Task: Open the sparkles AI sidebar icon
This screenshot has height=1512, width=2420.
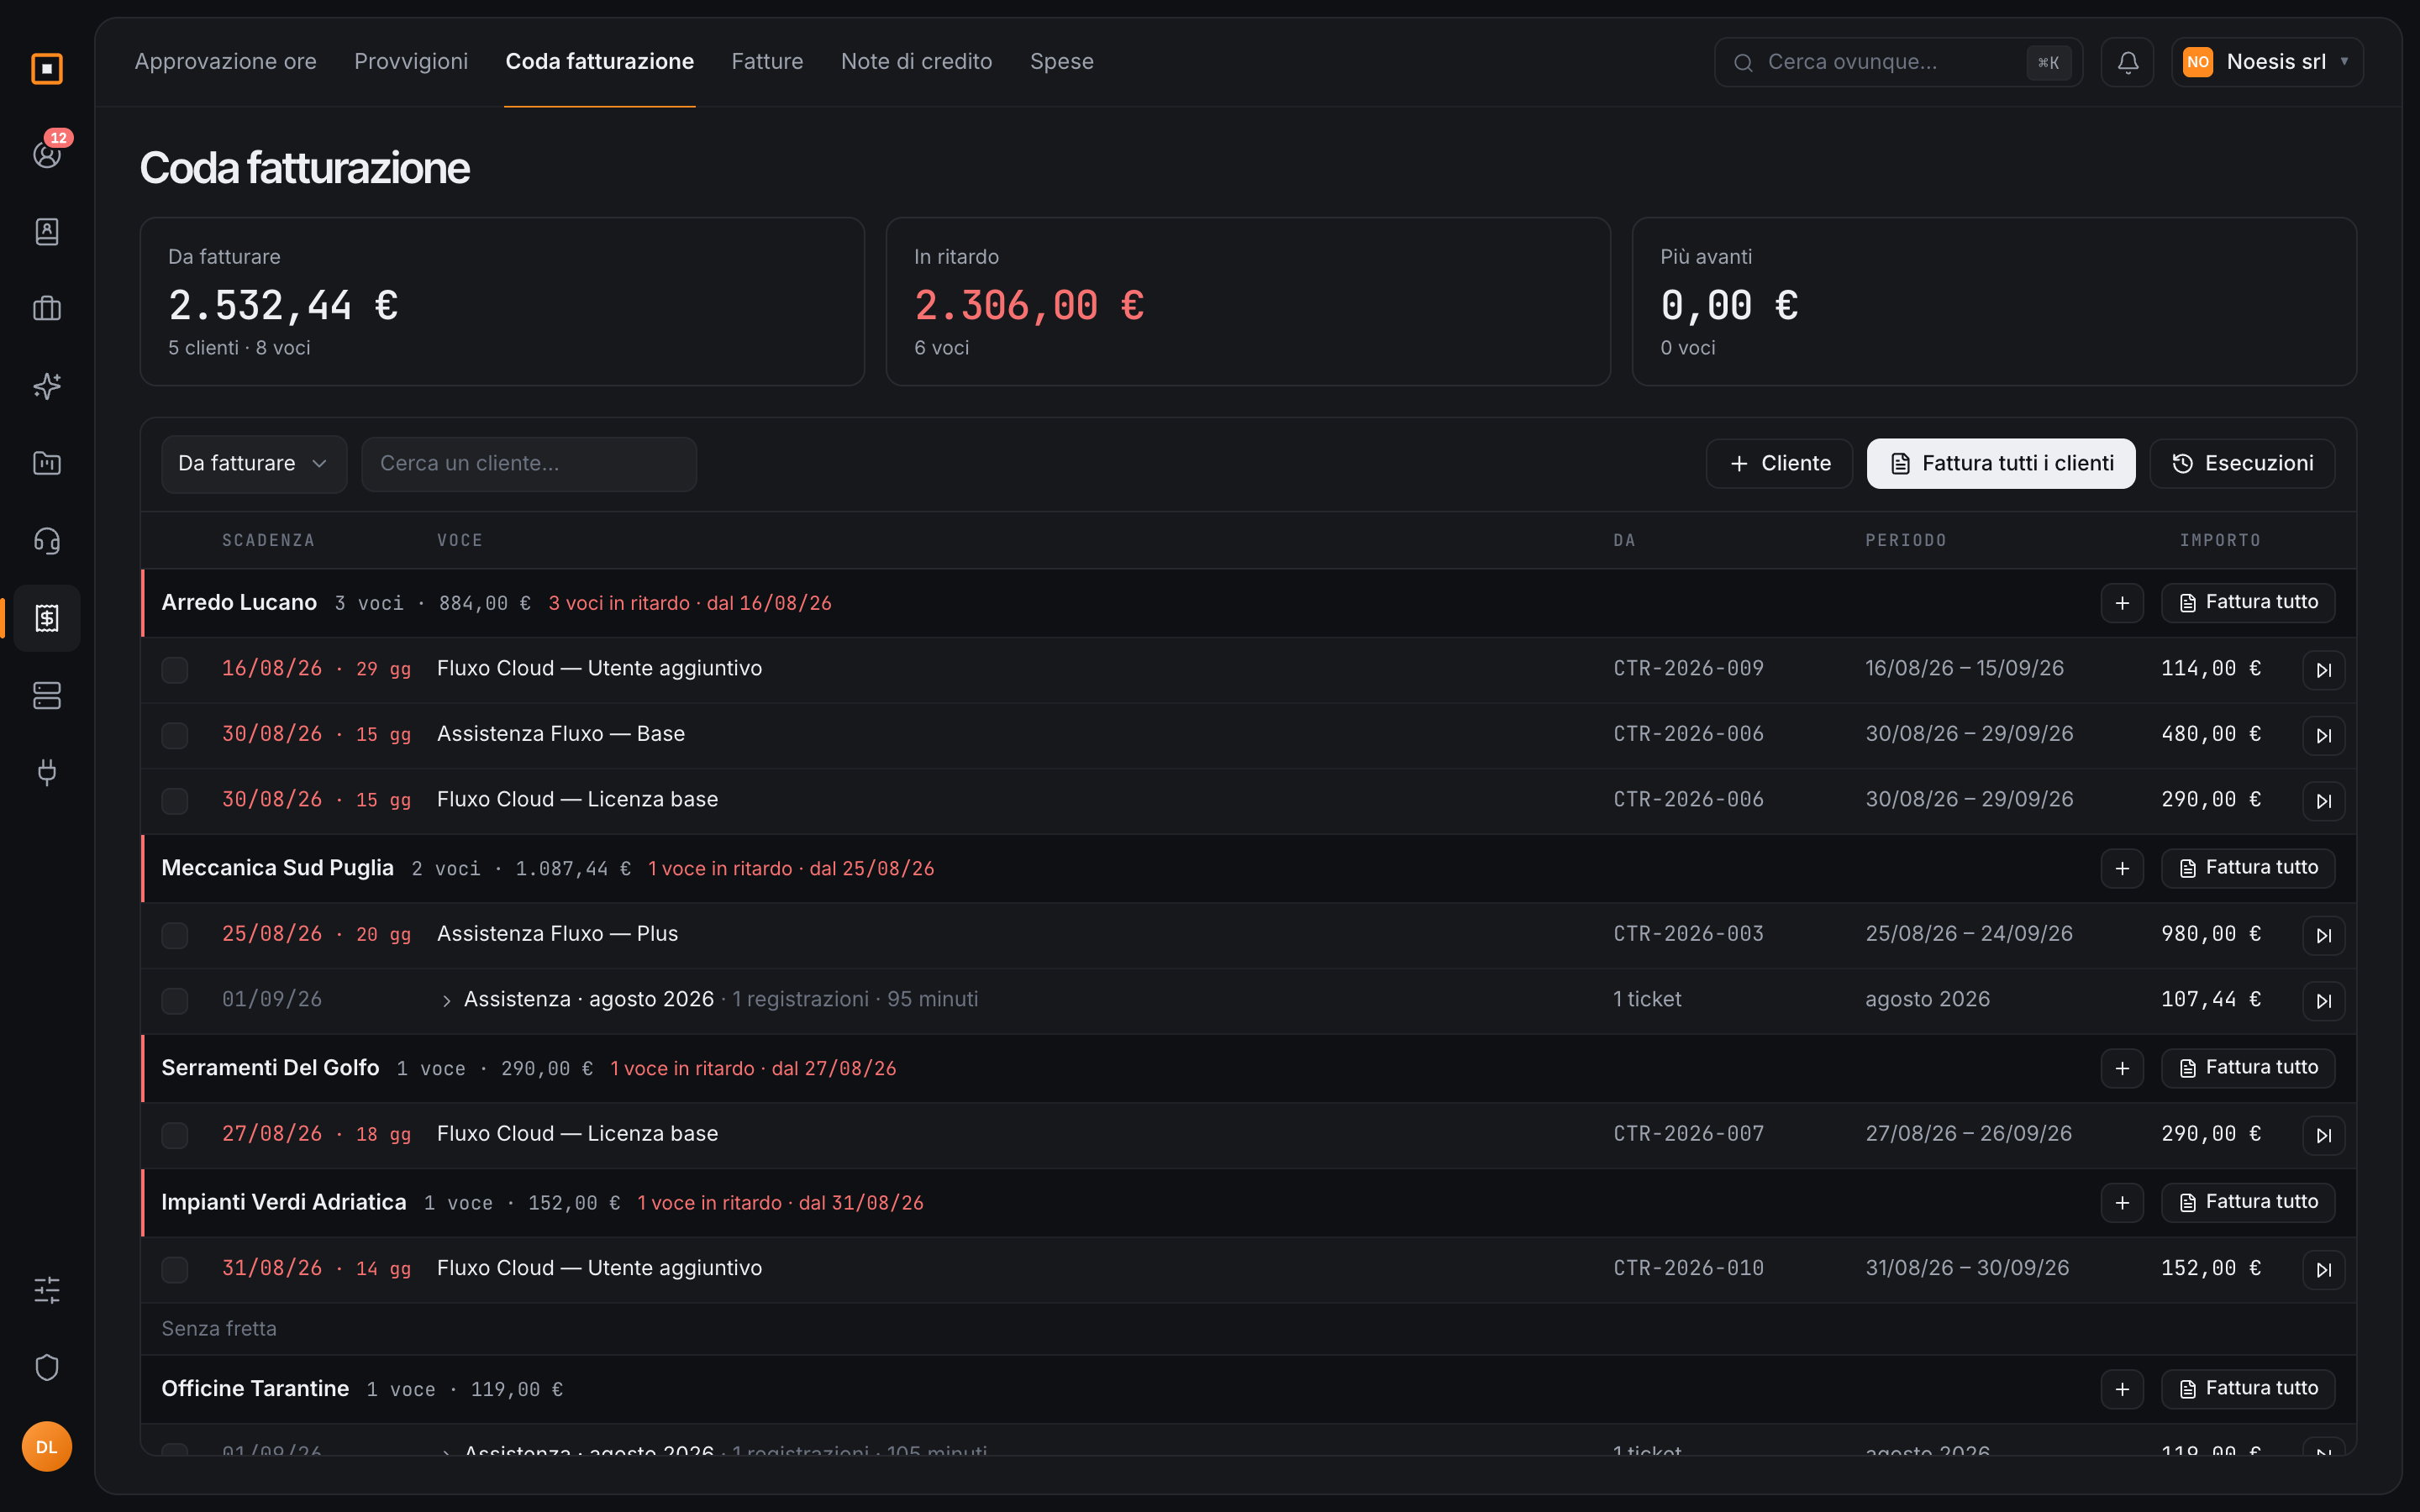Action: [47, 386]
